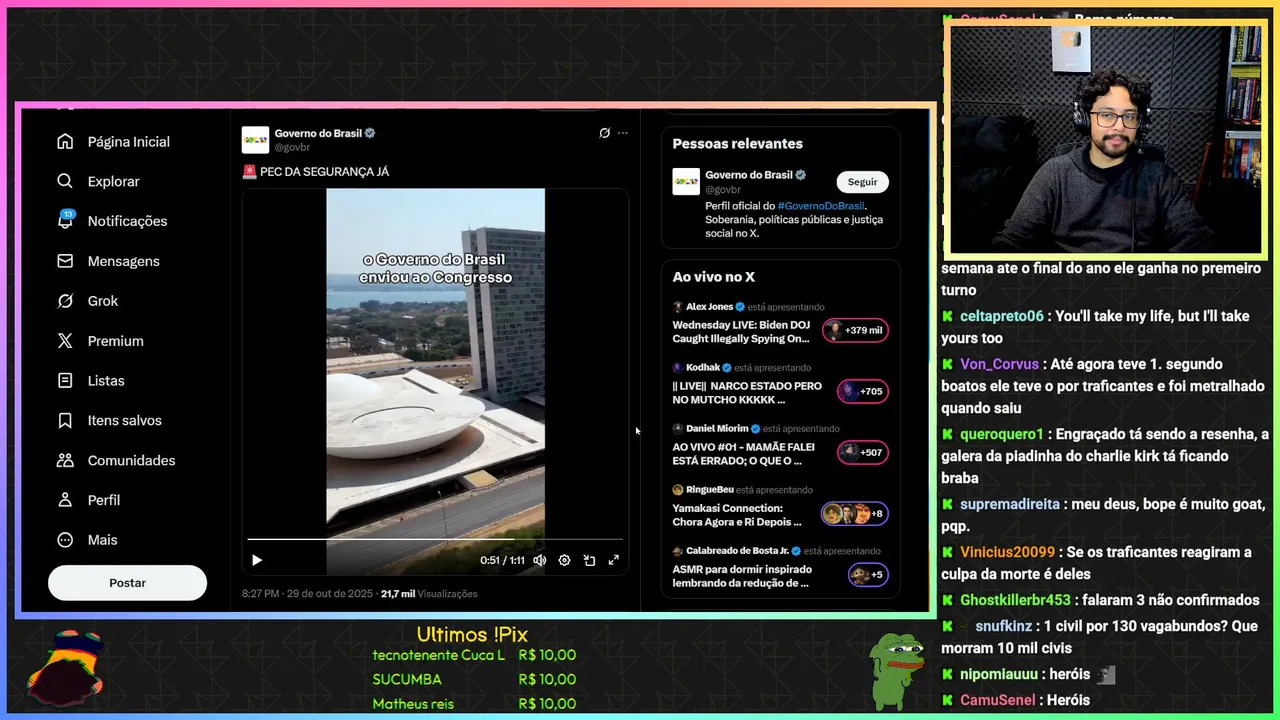
Task: Click +379 mil listeners badge
Action: coord(855,330)
